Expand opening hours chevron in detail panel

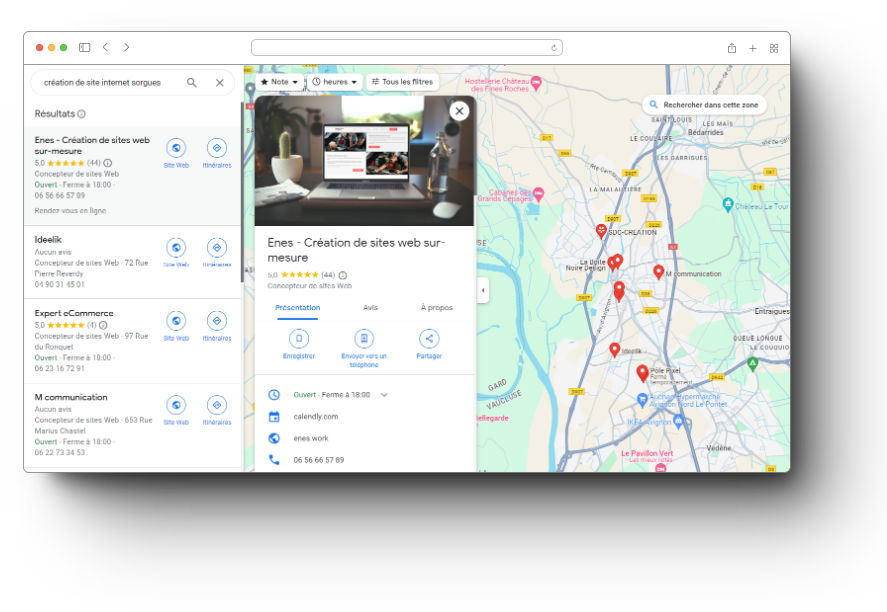[384, 395]
